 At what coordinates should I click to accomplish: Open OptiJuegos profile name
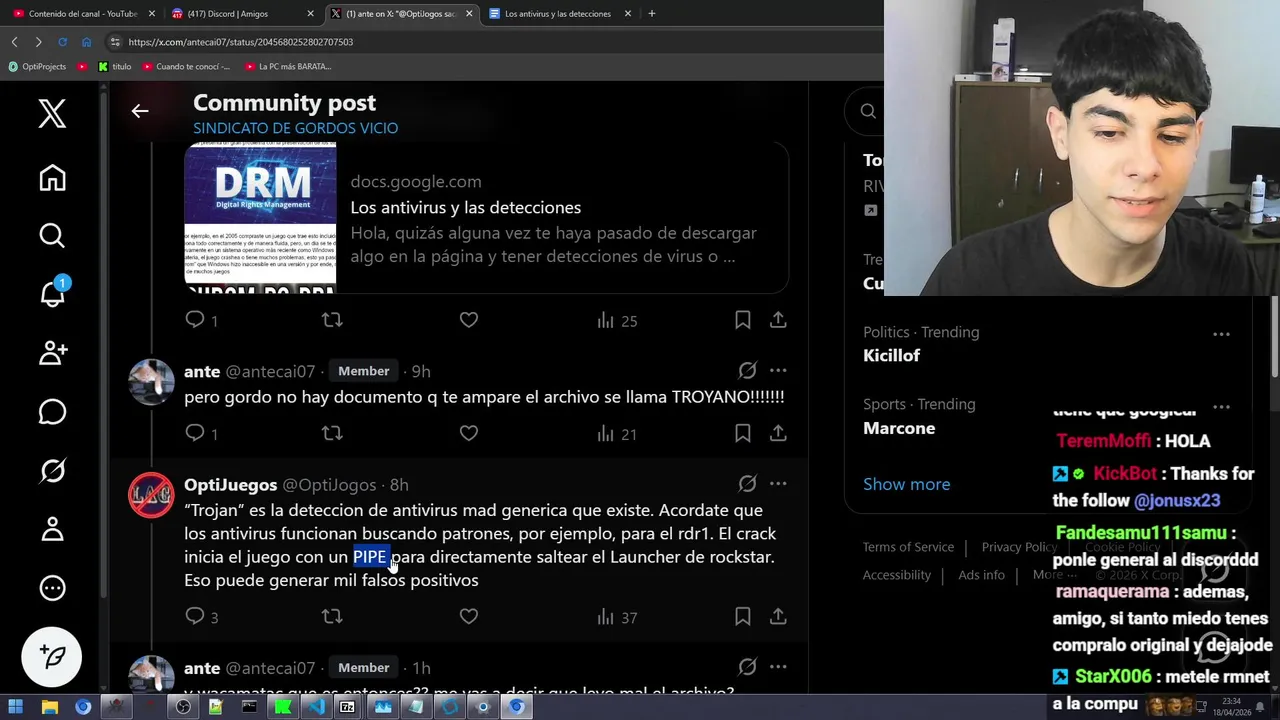coord(230,484)
